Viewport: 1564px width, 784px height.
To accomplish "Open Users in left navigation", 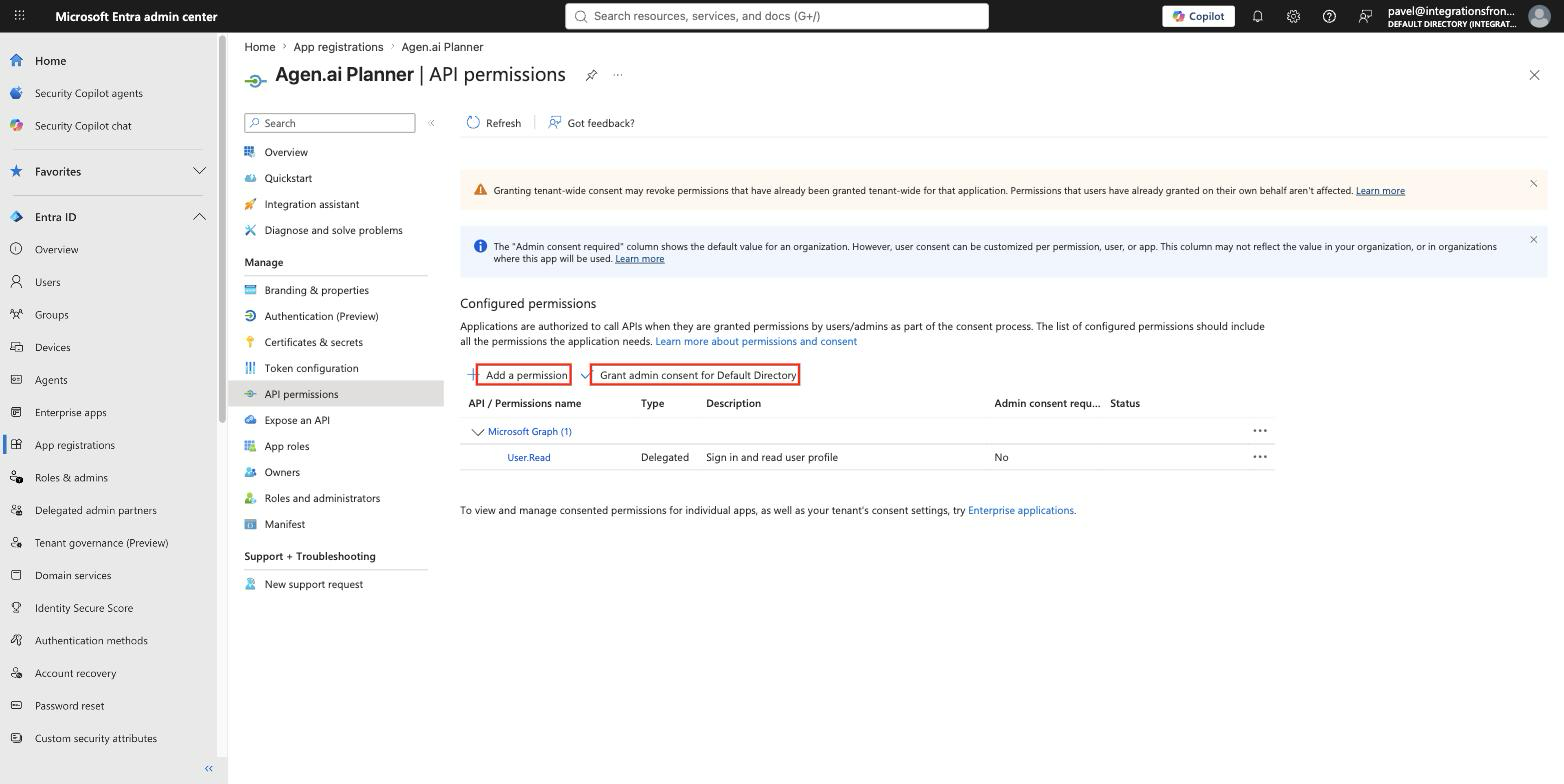I will pos(47,282).
